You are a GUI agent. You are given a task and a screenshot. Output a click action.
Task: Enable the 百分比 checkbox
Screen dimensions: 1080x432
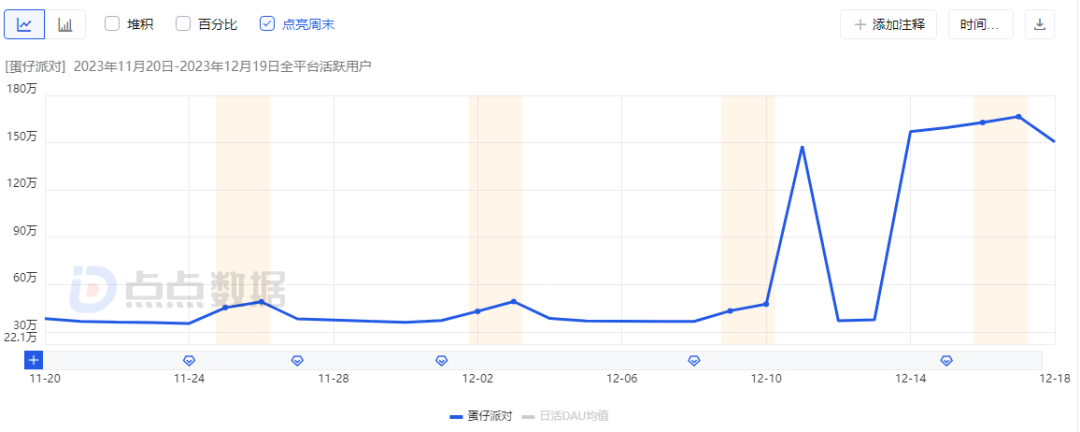coord(183,23)
